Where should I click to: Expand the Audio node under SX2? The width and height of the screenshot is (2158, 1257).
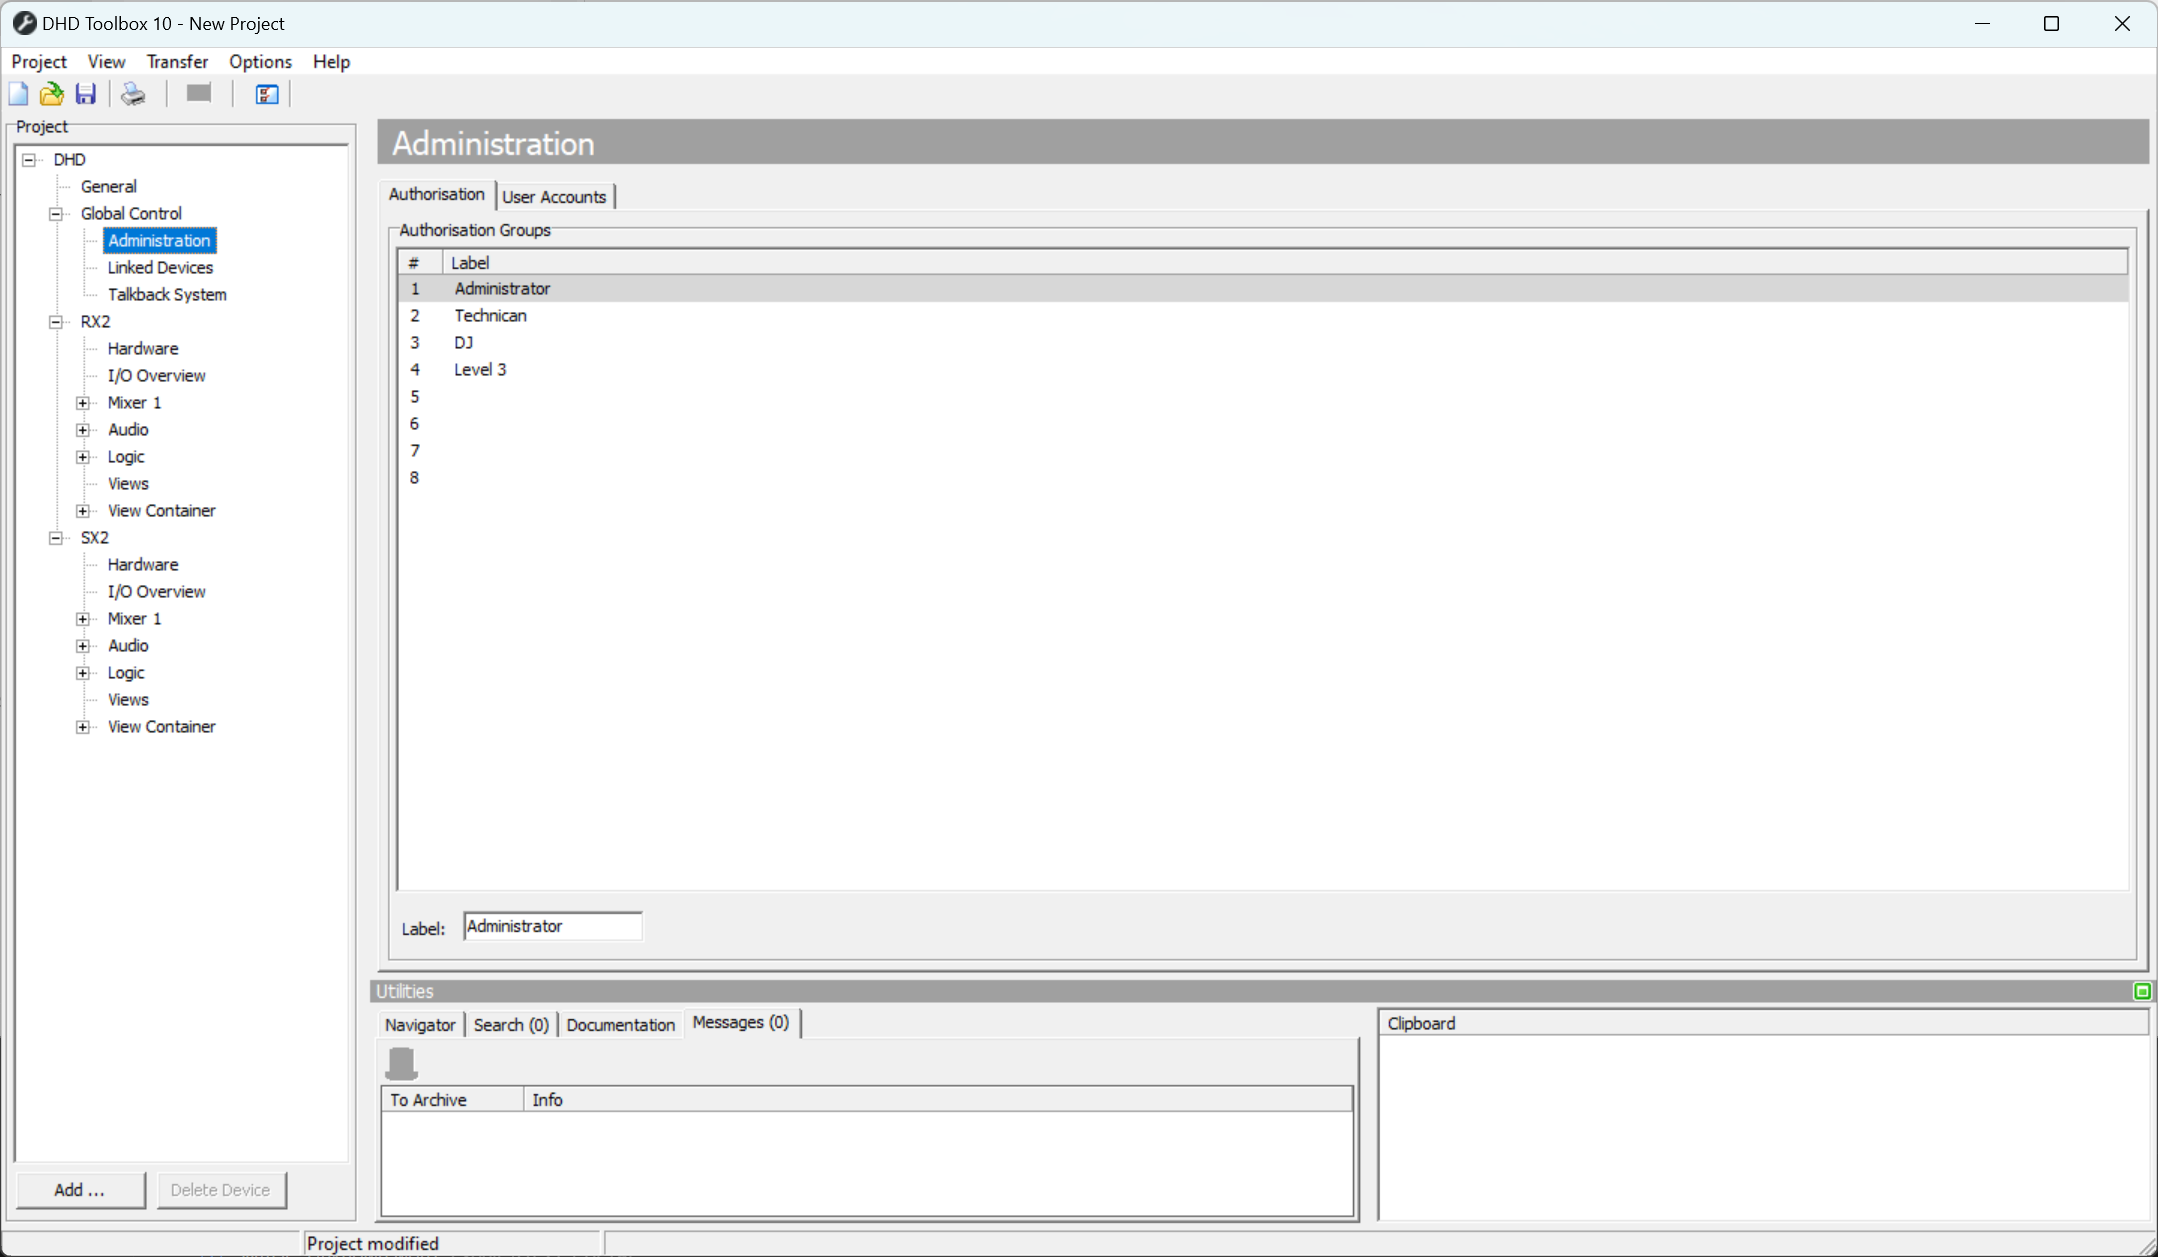[x=84, y=645]
